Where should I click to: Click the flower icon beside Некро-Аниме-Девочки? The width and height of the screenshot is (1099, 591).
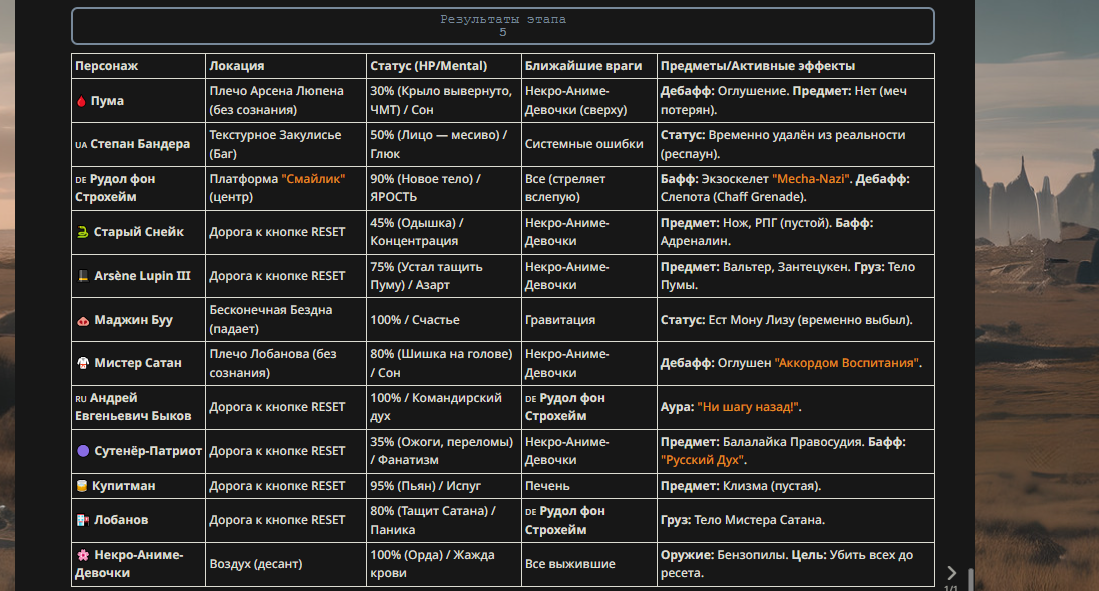point(82,554)
